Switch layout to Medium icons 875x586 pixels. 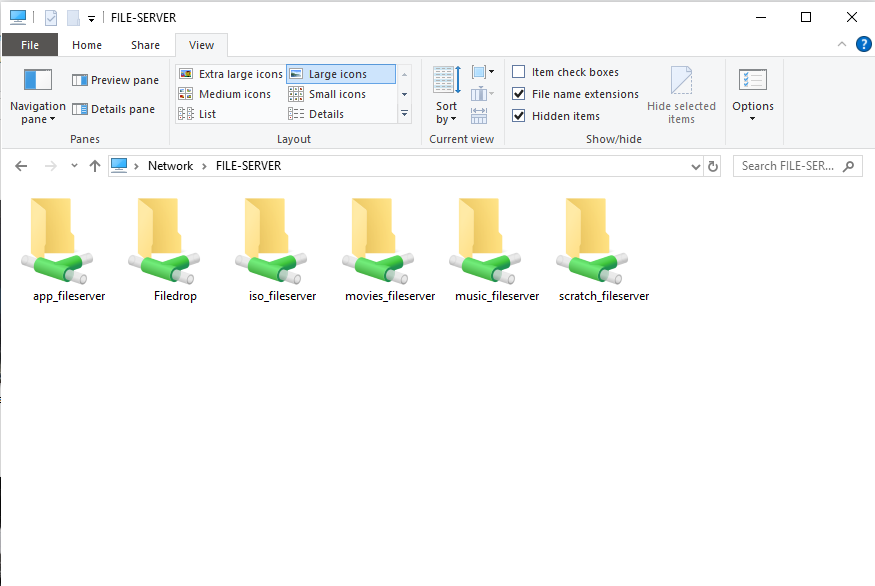click(x=225, y=94)
